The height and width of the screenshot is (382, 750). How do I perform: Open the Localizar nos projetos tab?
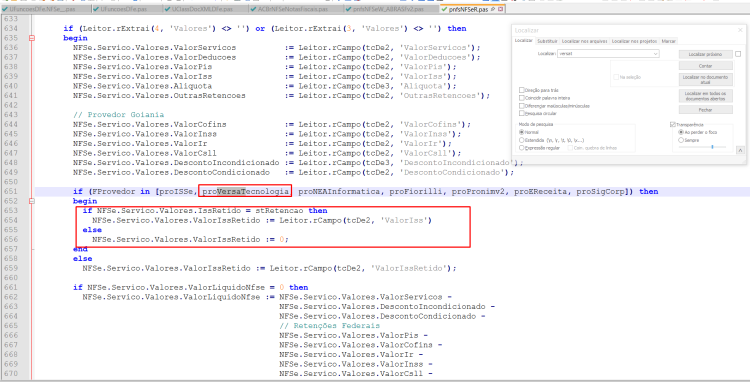(634, 41)
